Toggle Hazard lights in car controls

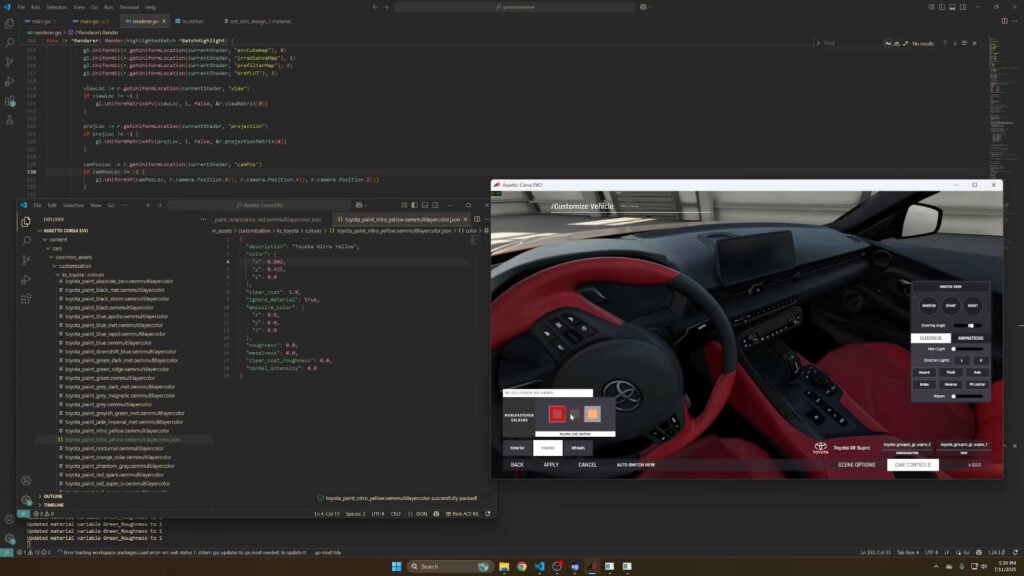[924, 372]
